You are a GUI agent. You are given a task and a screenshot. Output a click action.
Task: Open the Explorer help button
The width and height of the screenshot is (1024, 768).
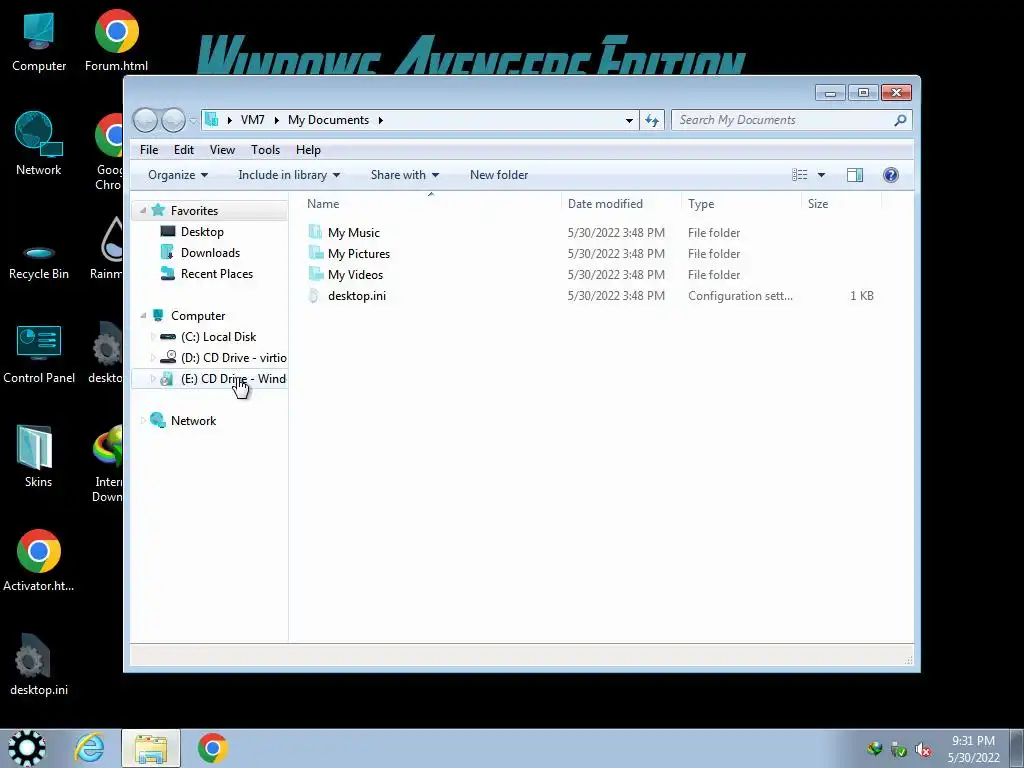tap(891, 175)
